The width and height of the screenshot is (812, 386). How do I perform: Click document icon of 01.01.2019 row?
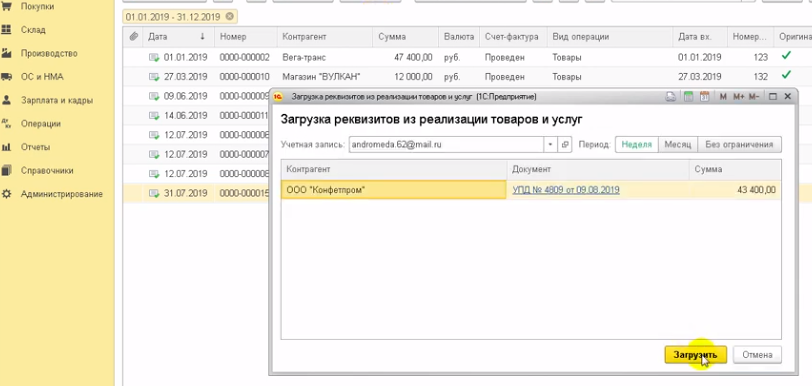click(x=154, y=58)
